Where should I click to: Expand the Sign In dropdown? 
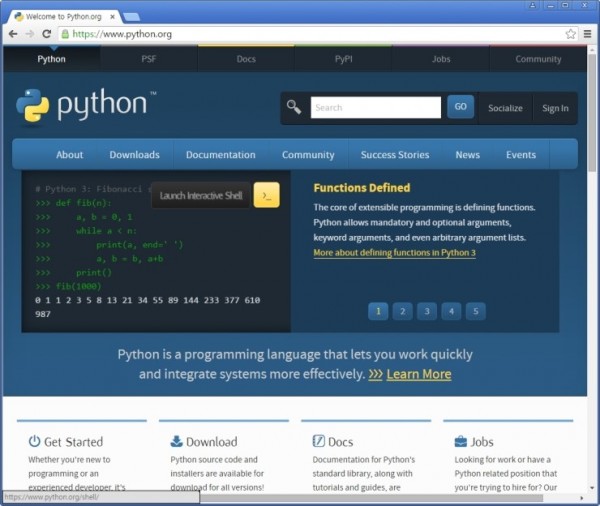[555, 108]
